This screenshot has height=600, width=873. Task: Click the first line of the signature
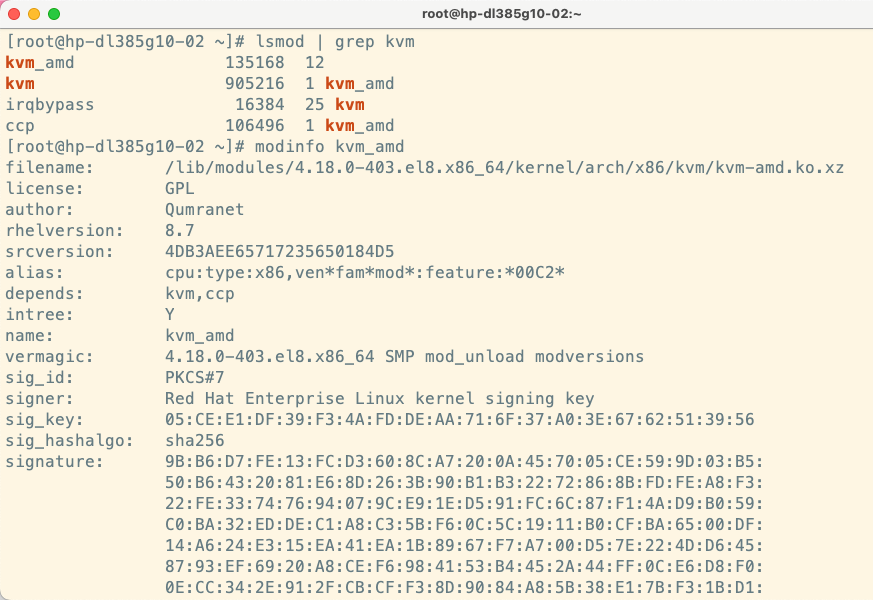click(x=464, y=462)
